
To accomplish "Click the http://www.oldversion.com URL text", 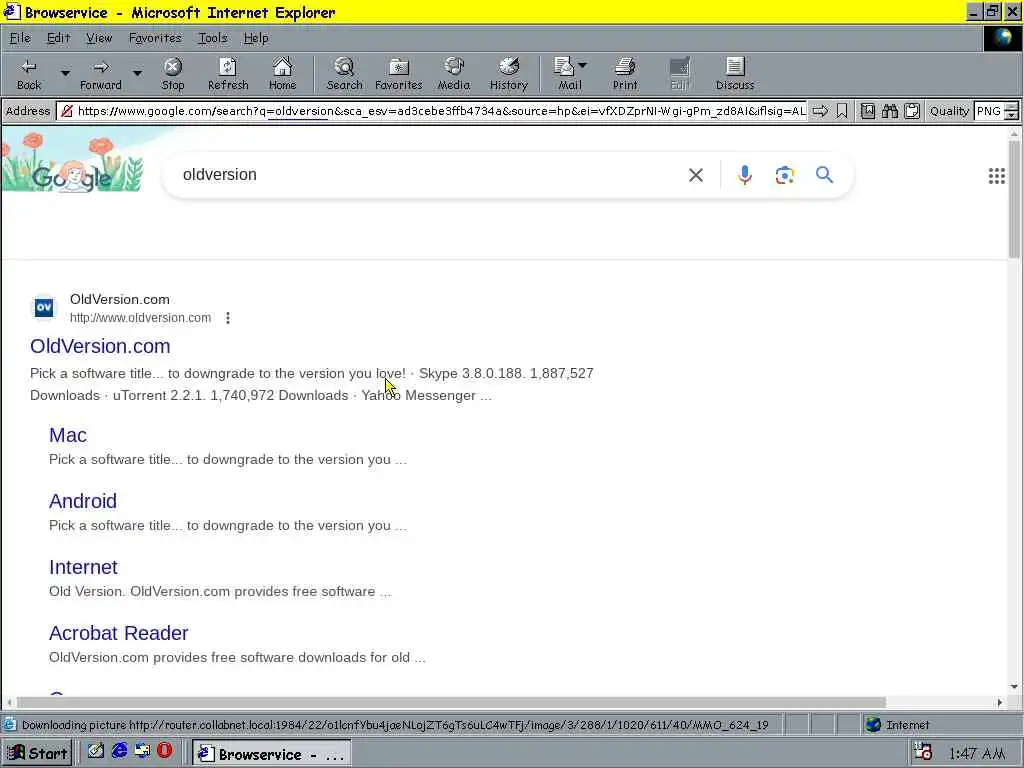I will 140,318.
